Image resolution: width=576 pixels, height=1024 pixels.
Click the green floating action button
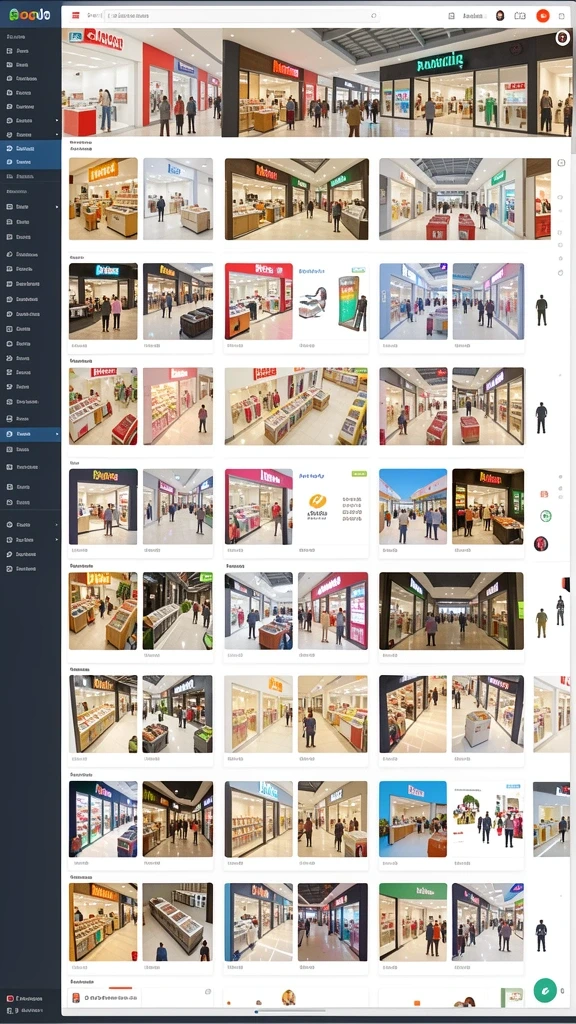pyautogui.click(x=545, y=990)
